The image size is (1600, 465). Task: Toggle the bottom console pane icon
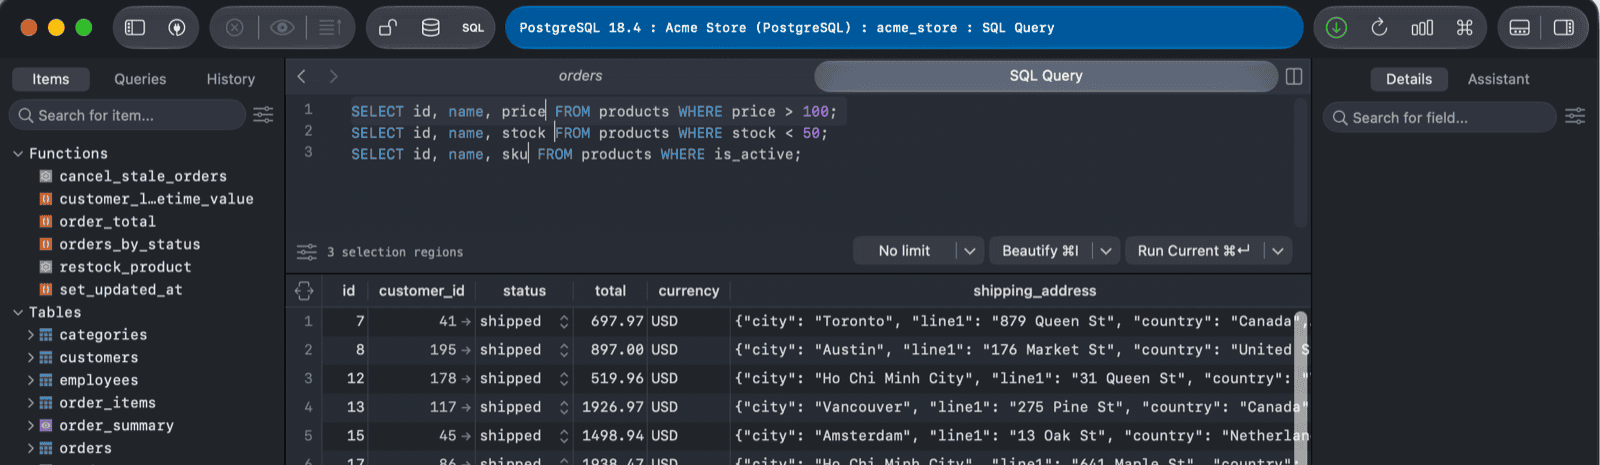1520,28
